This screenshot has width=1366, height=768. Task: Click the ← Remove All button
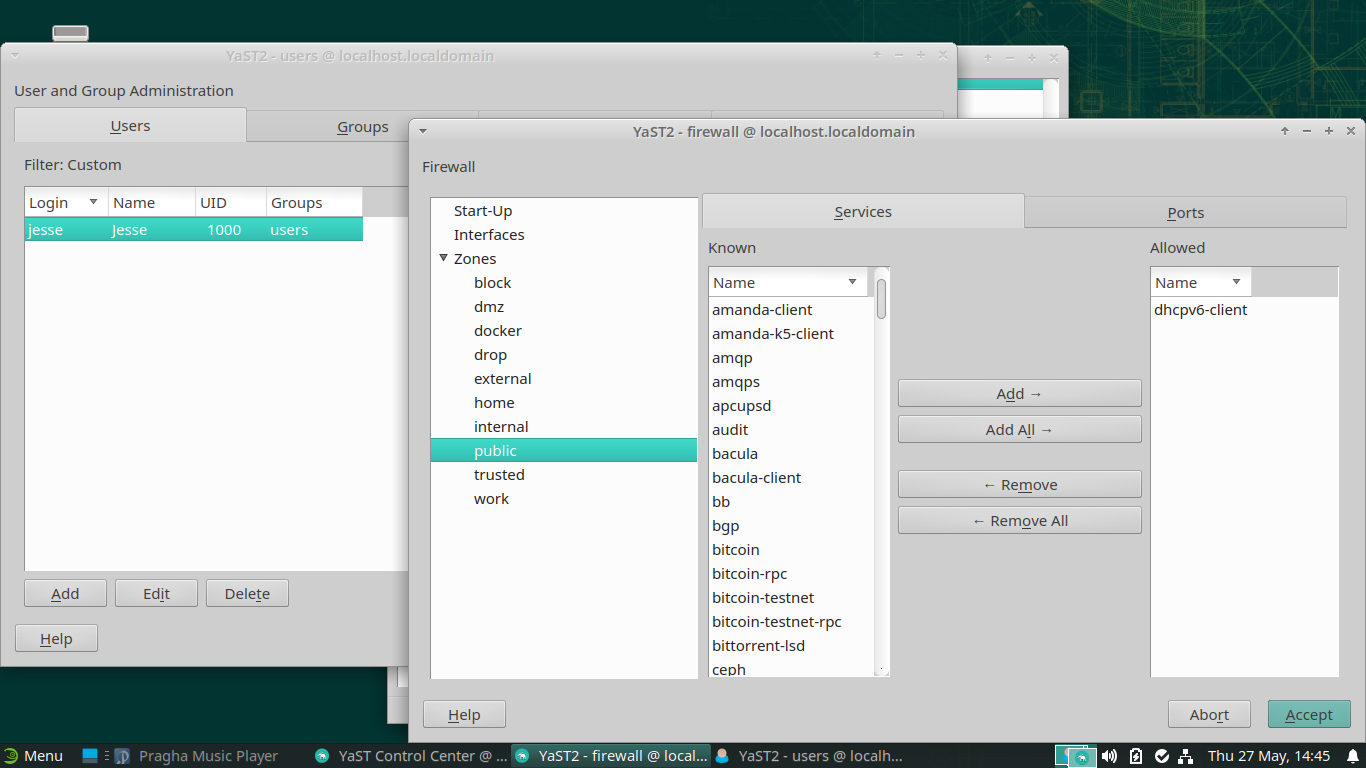[x=1019, y=520]
